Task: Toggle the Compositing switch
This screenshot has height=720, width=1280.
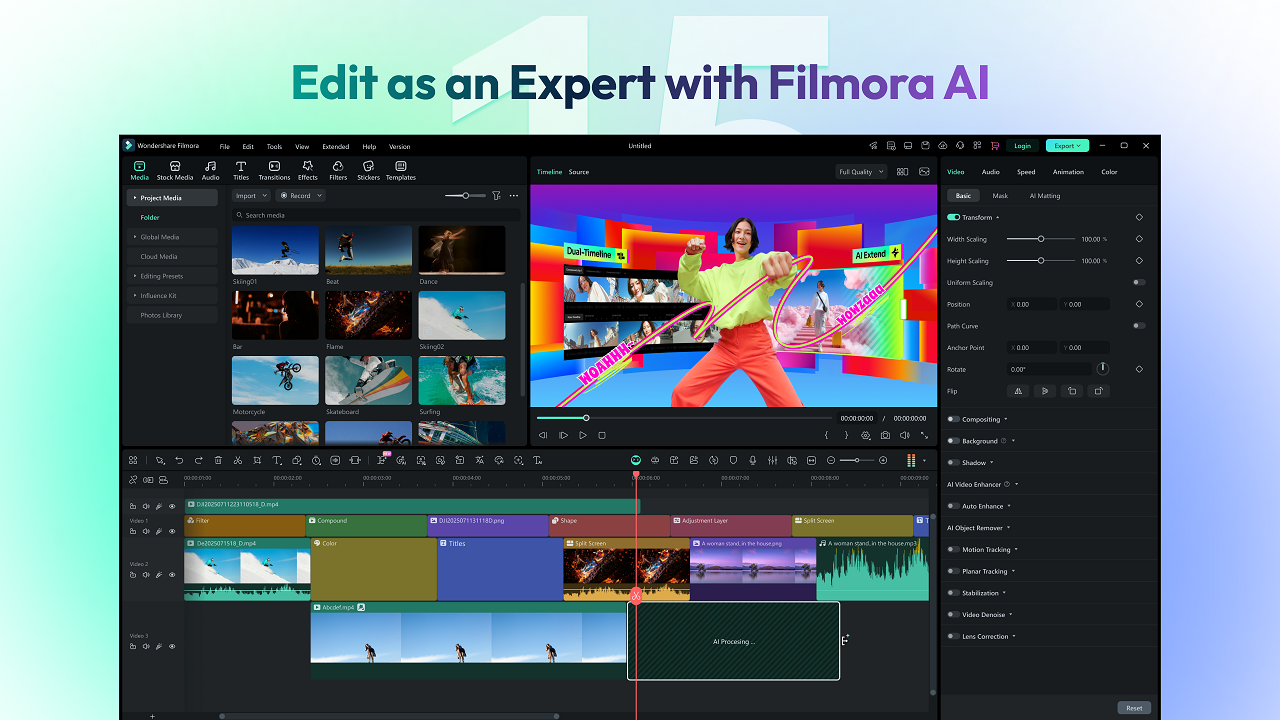Action: [x=953, y=419]
